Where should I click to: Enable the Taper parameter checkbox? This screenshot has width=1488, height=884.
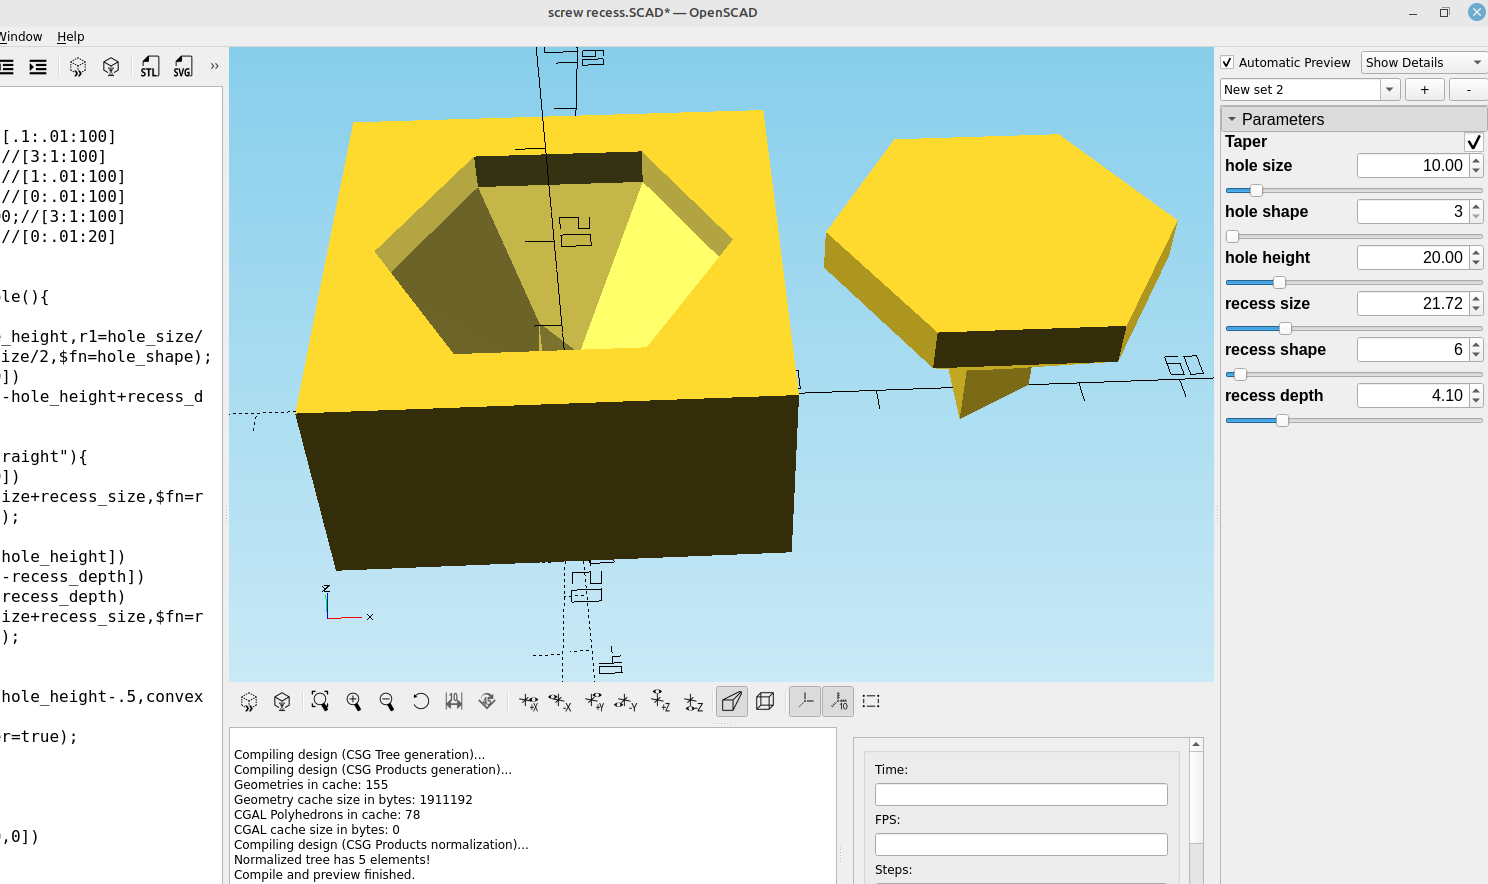pyautogui.click(x=1473, y=141)
